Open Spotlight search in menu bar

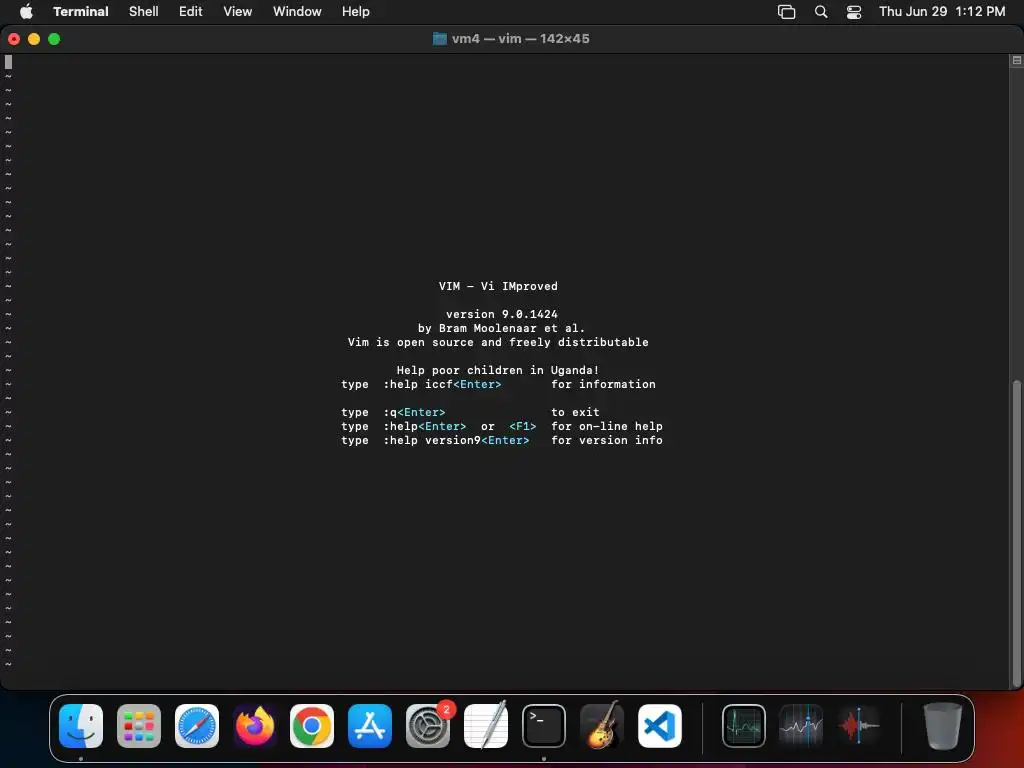pyautogui.click(x=821, y=12)
